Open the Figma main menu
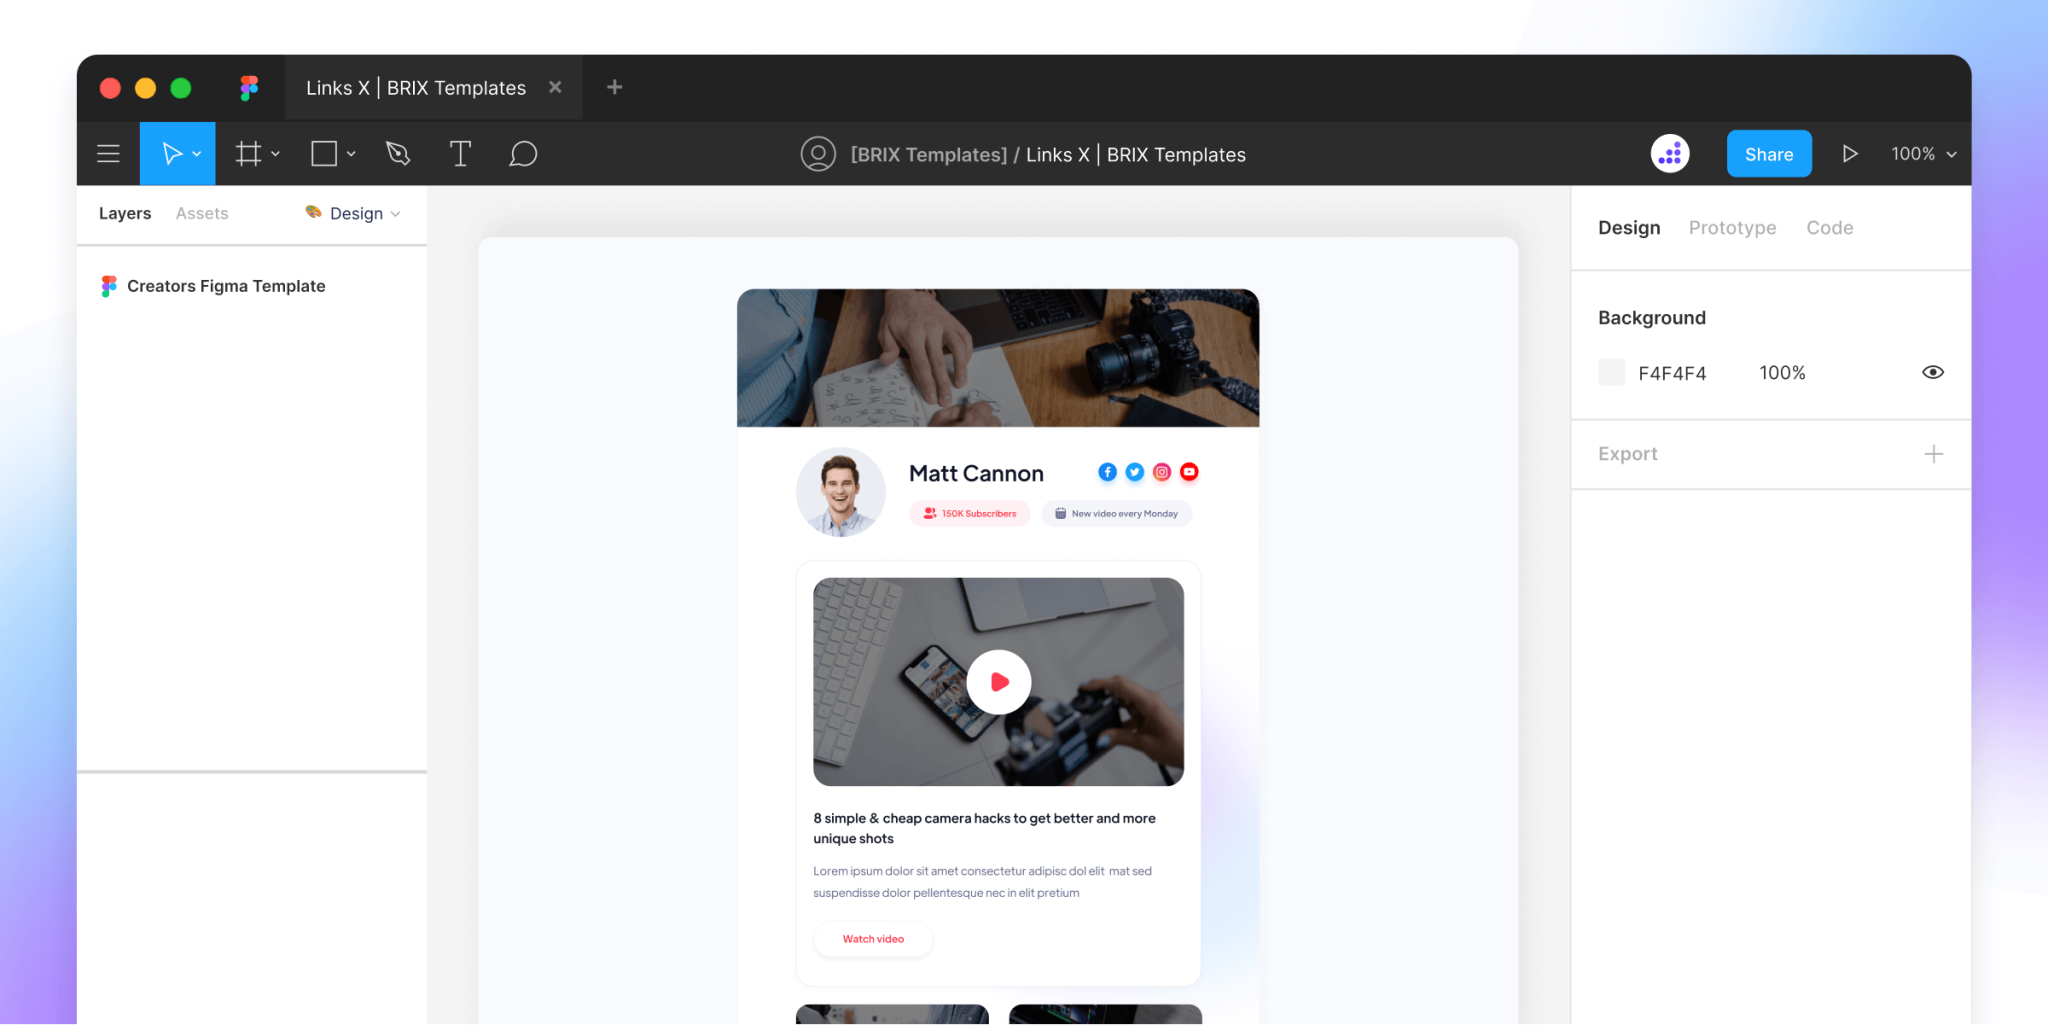The width and height of the screenshot is (2048, 1025). (x=108, y=153)
